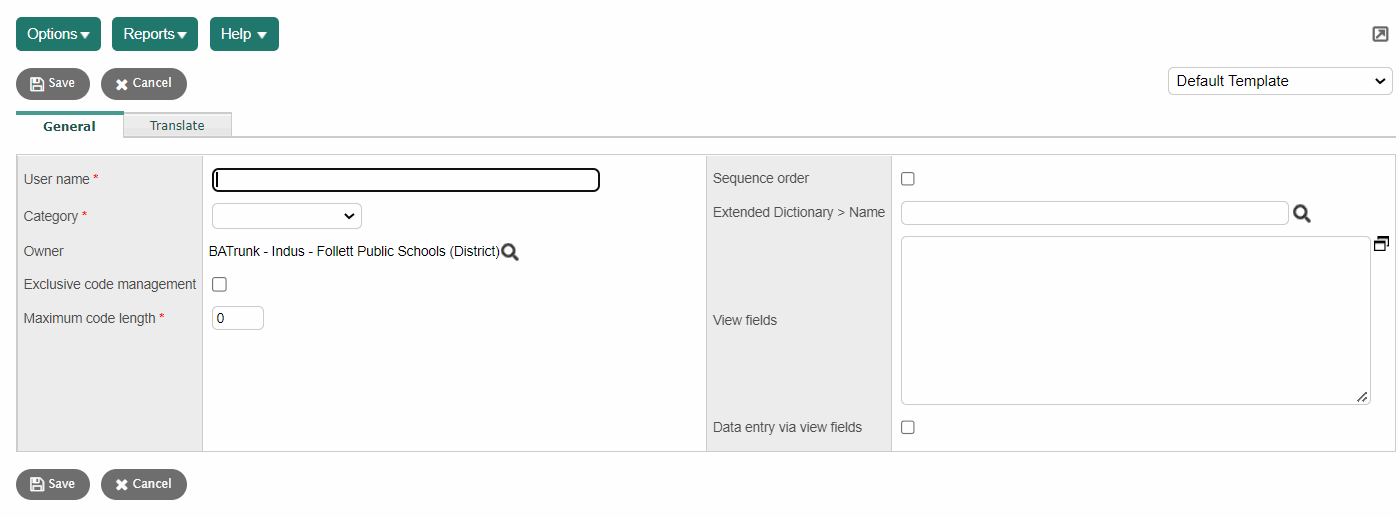Select the General tab
Viewport: 1399px width, 518px height.
pyautogui.click(x=70, y=127)
